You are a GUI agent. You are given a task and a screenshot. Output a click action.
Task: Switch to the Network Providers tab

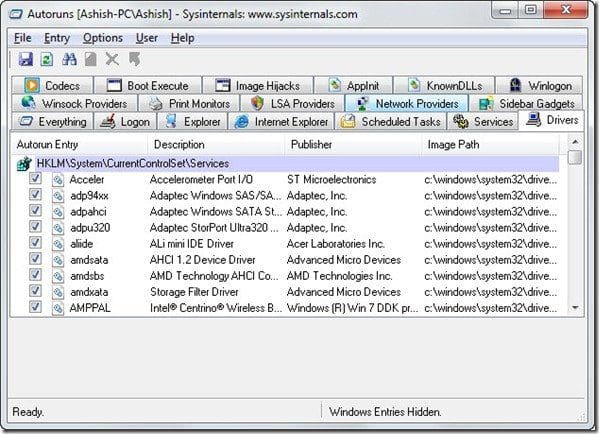[x=407, y=103]
